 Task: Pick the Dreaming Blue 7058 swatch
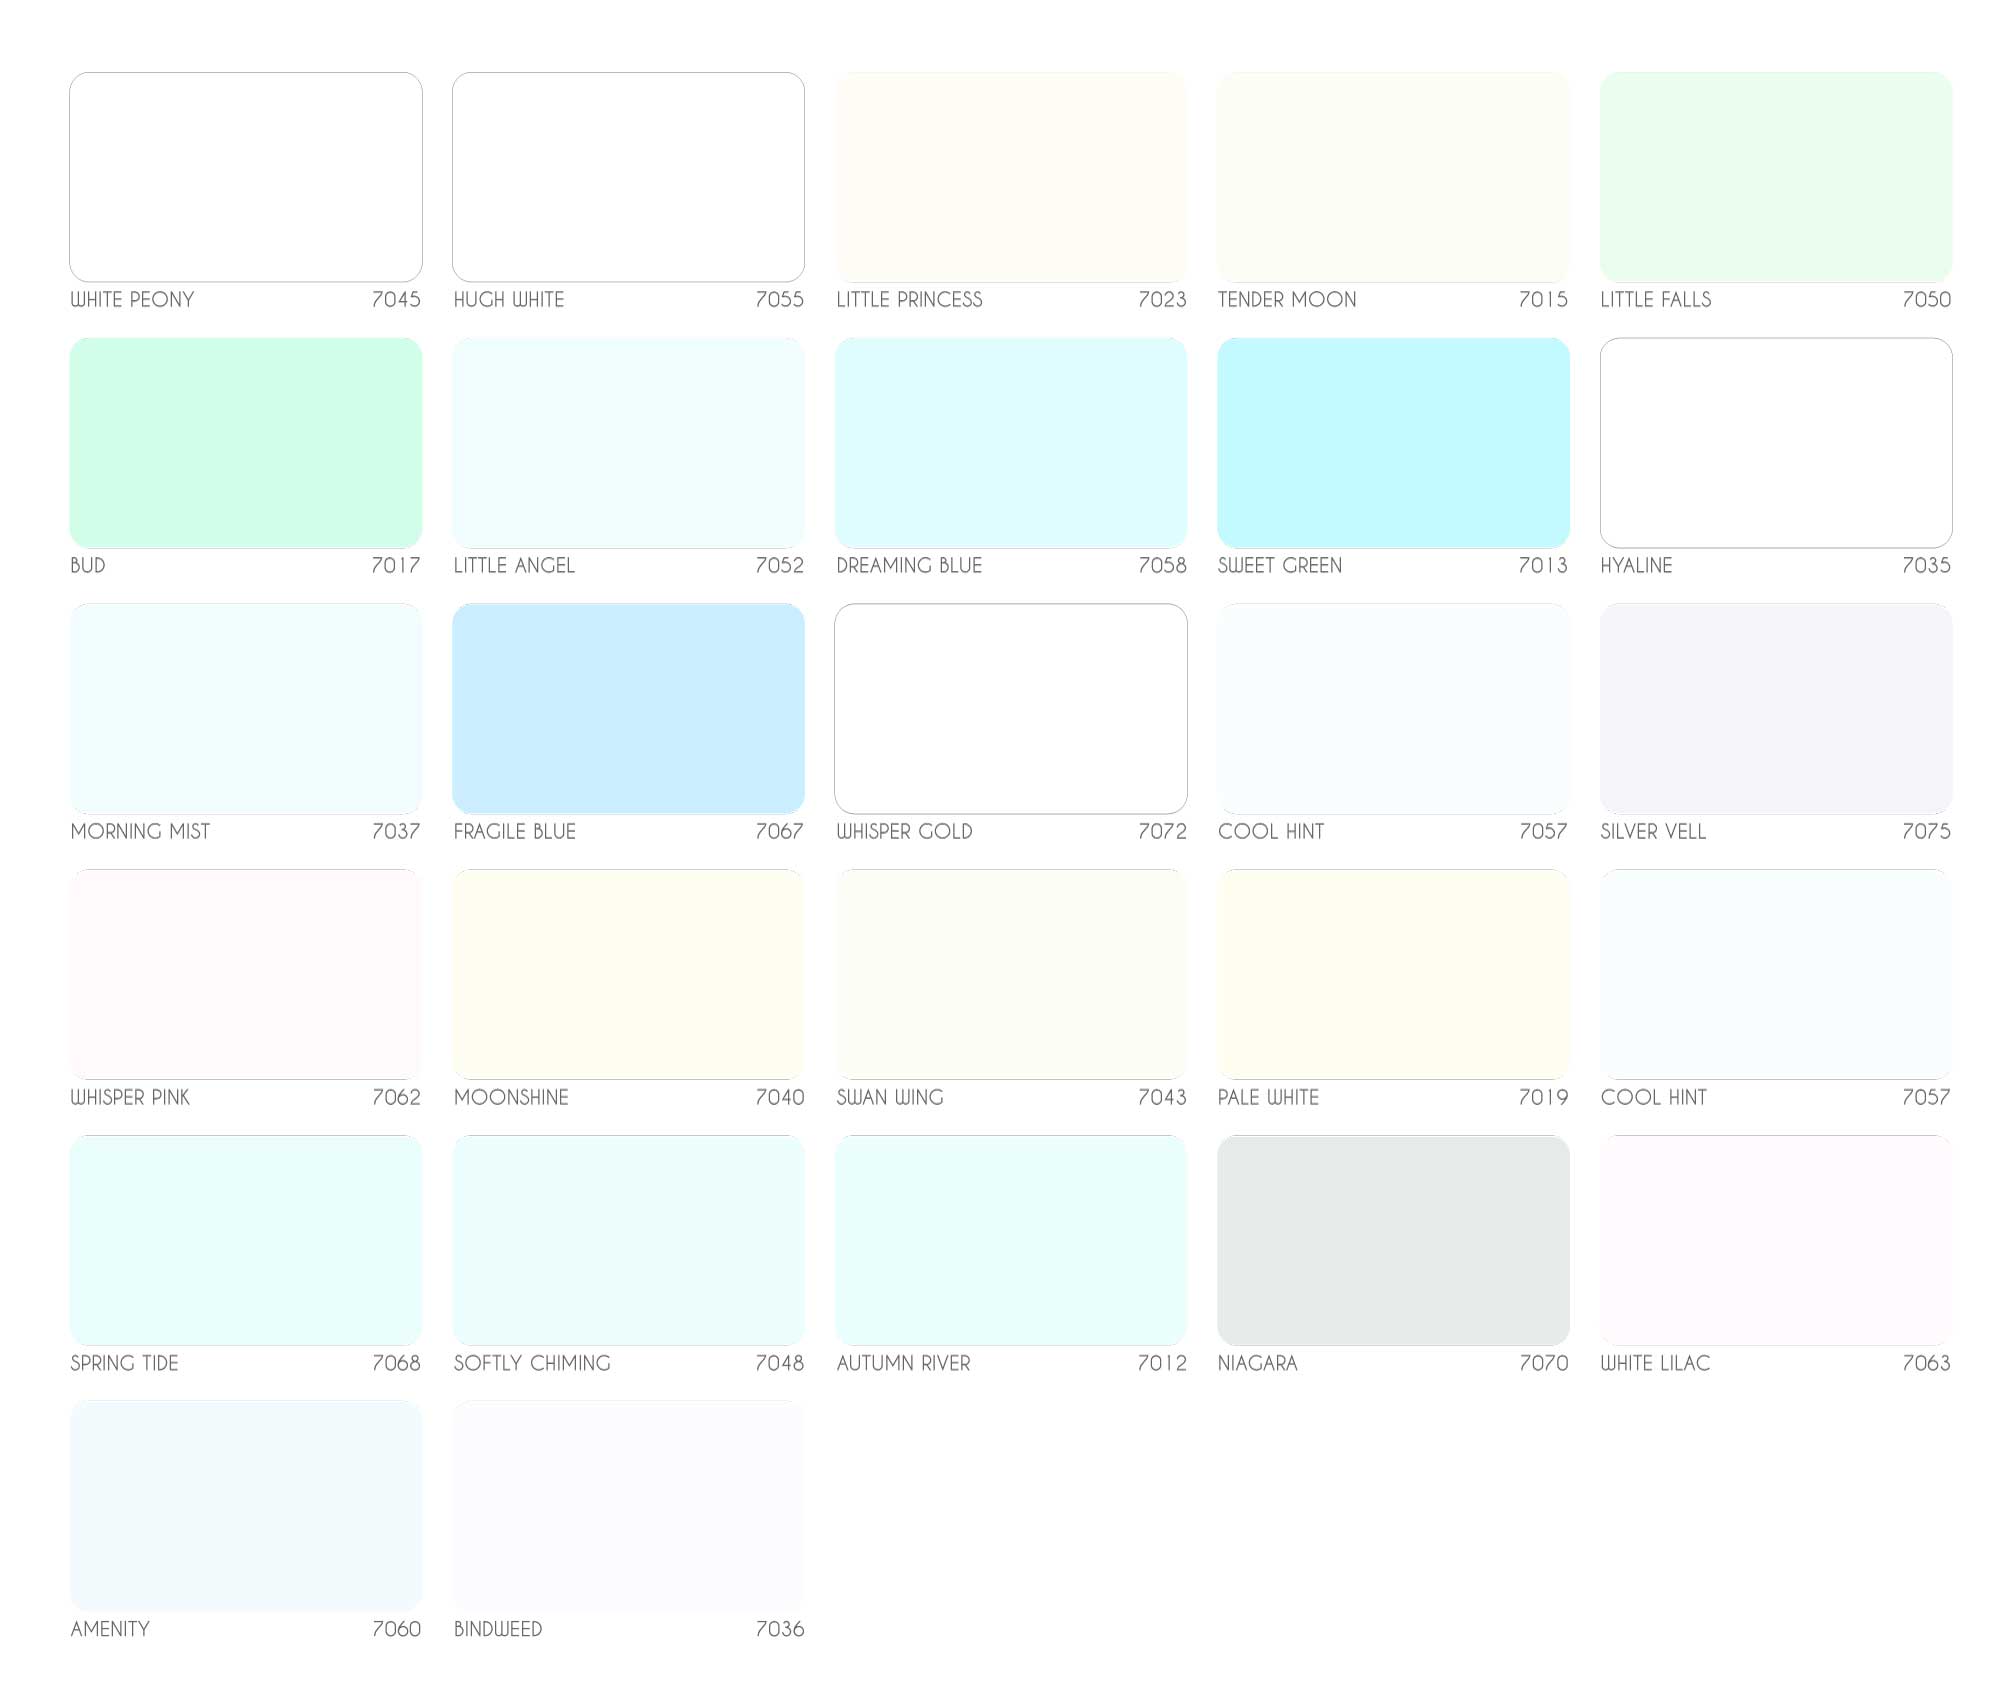1011,442
